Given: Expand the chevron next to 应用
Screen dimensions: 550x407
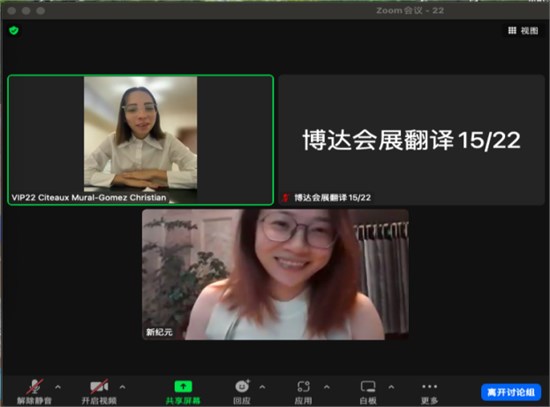Looking at the screenshot, I should point(327,387).
